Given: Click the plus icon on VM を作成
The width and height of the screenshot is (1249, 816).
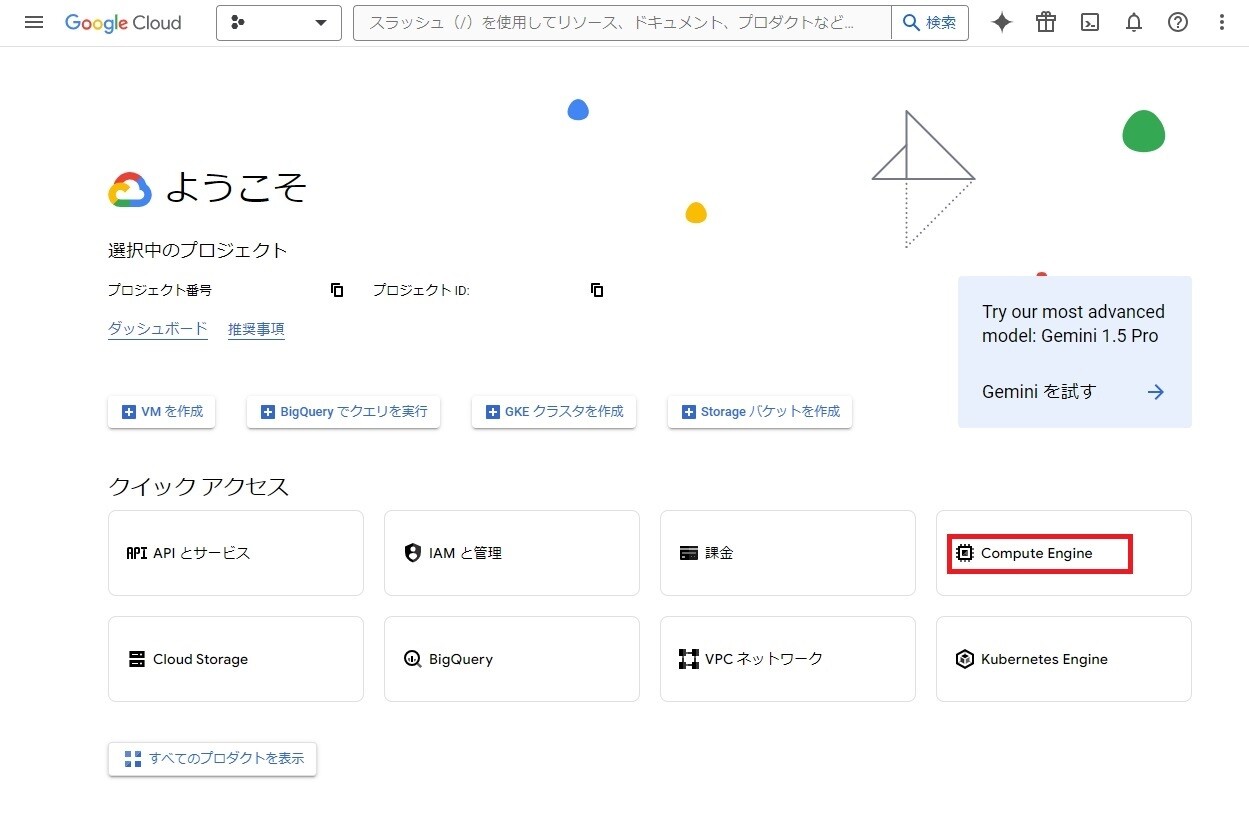Looking at the screenshot, I should point(128,412).
